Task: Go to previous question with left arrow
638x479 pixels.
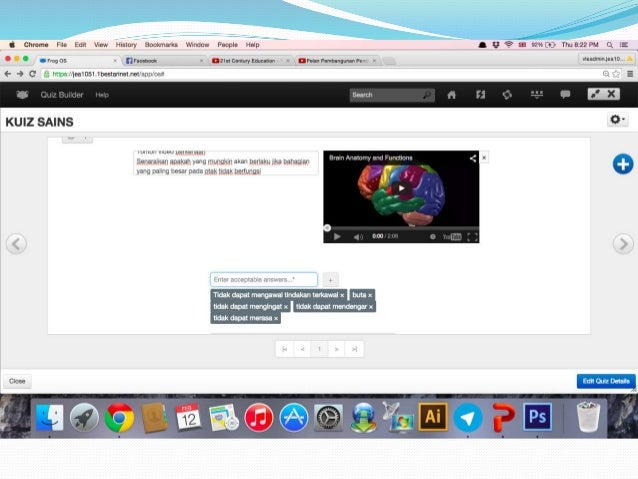Action: (x=16, y=244)
